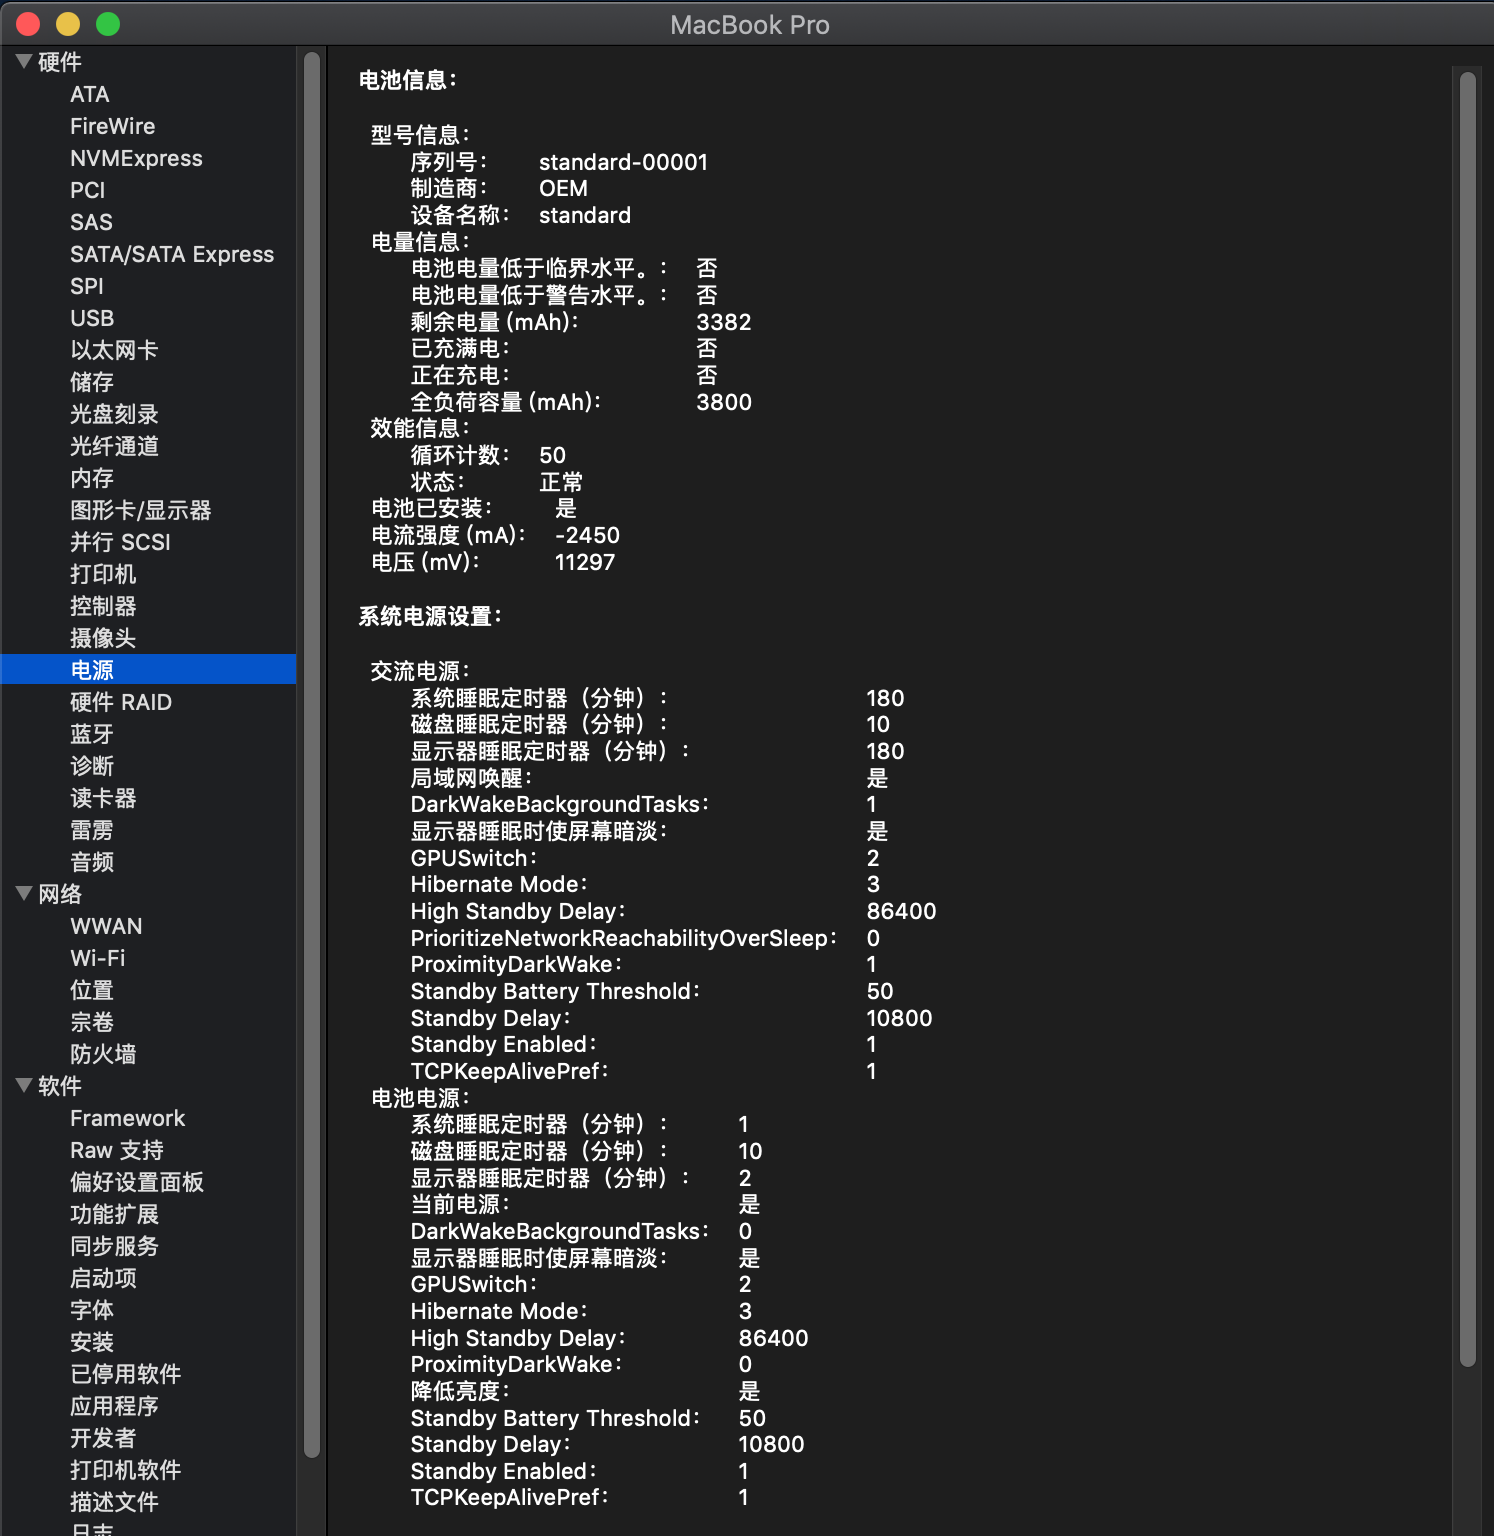This screenshot has height=1536, width=1494.
Task: Open 打印机软件 entry
Action: [x=126, y=1470]
